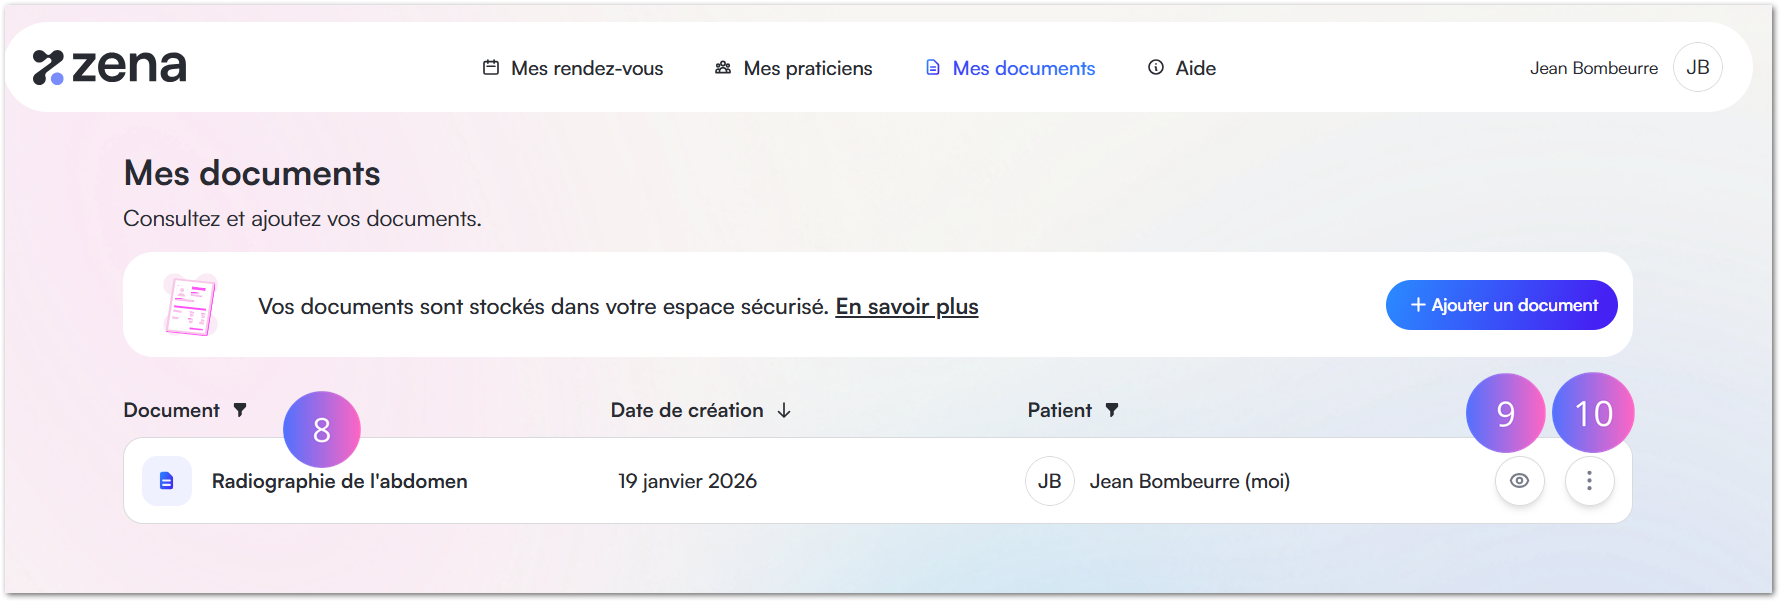This screenshot has height=602, width=1781.
Task: Click the Jean Bombeurre account name
Action: click(x=1593, y=68)
